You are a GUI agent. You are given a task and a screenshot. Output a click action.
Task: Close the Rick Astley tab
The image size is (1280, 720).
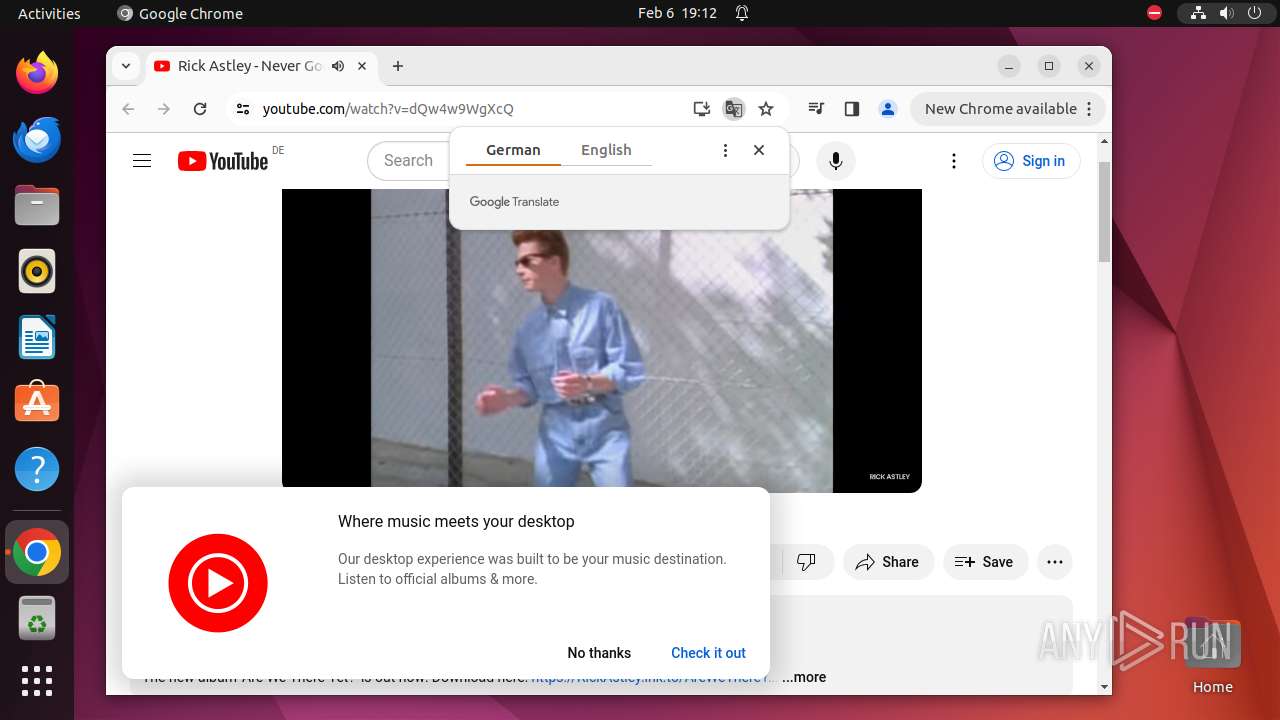(362, 66)
